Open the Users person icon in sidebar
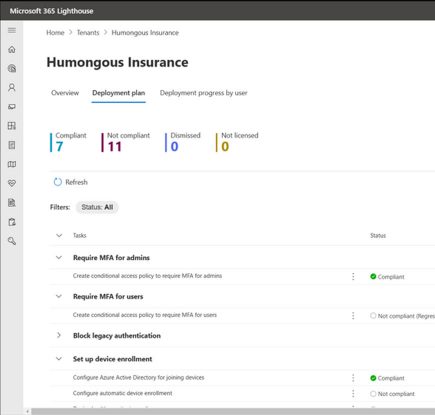 pyautogui.click(x=12, y=87)
